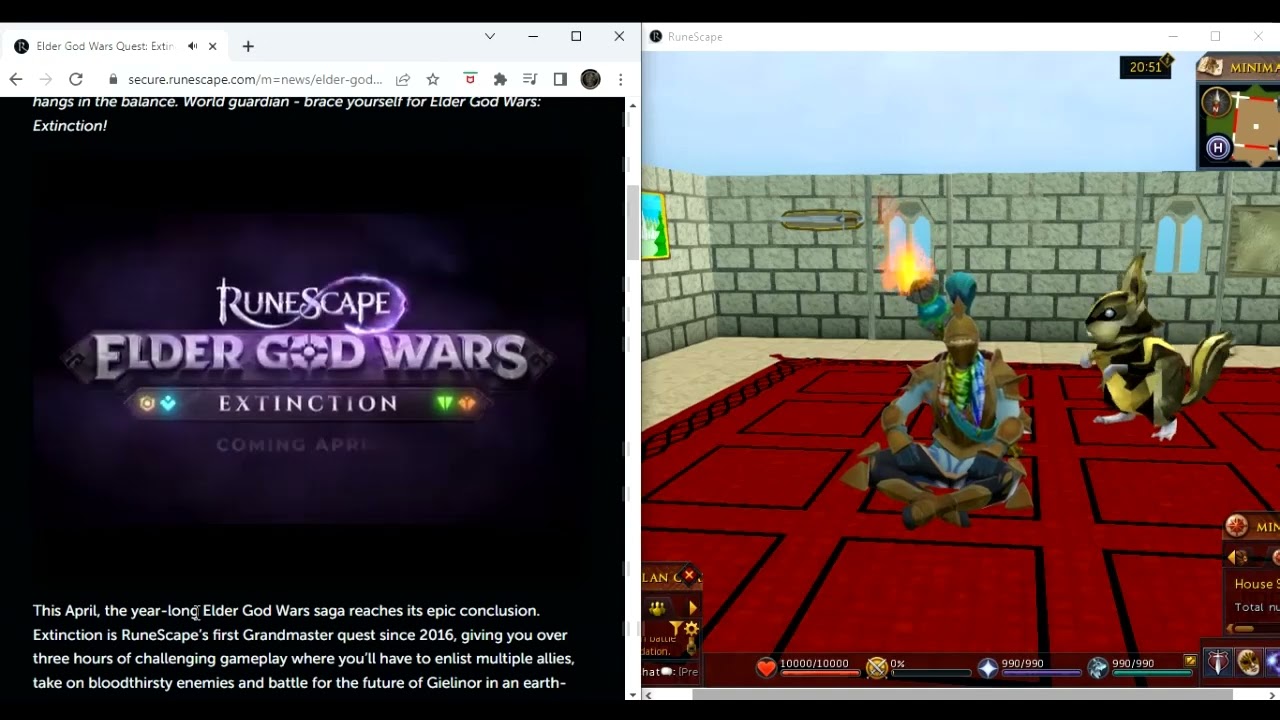The image size is (1280, 720).
Task: Go back in the Chrome browser
Action: click(16, 79)
